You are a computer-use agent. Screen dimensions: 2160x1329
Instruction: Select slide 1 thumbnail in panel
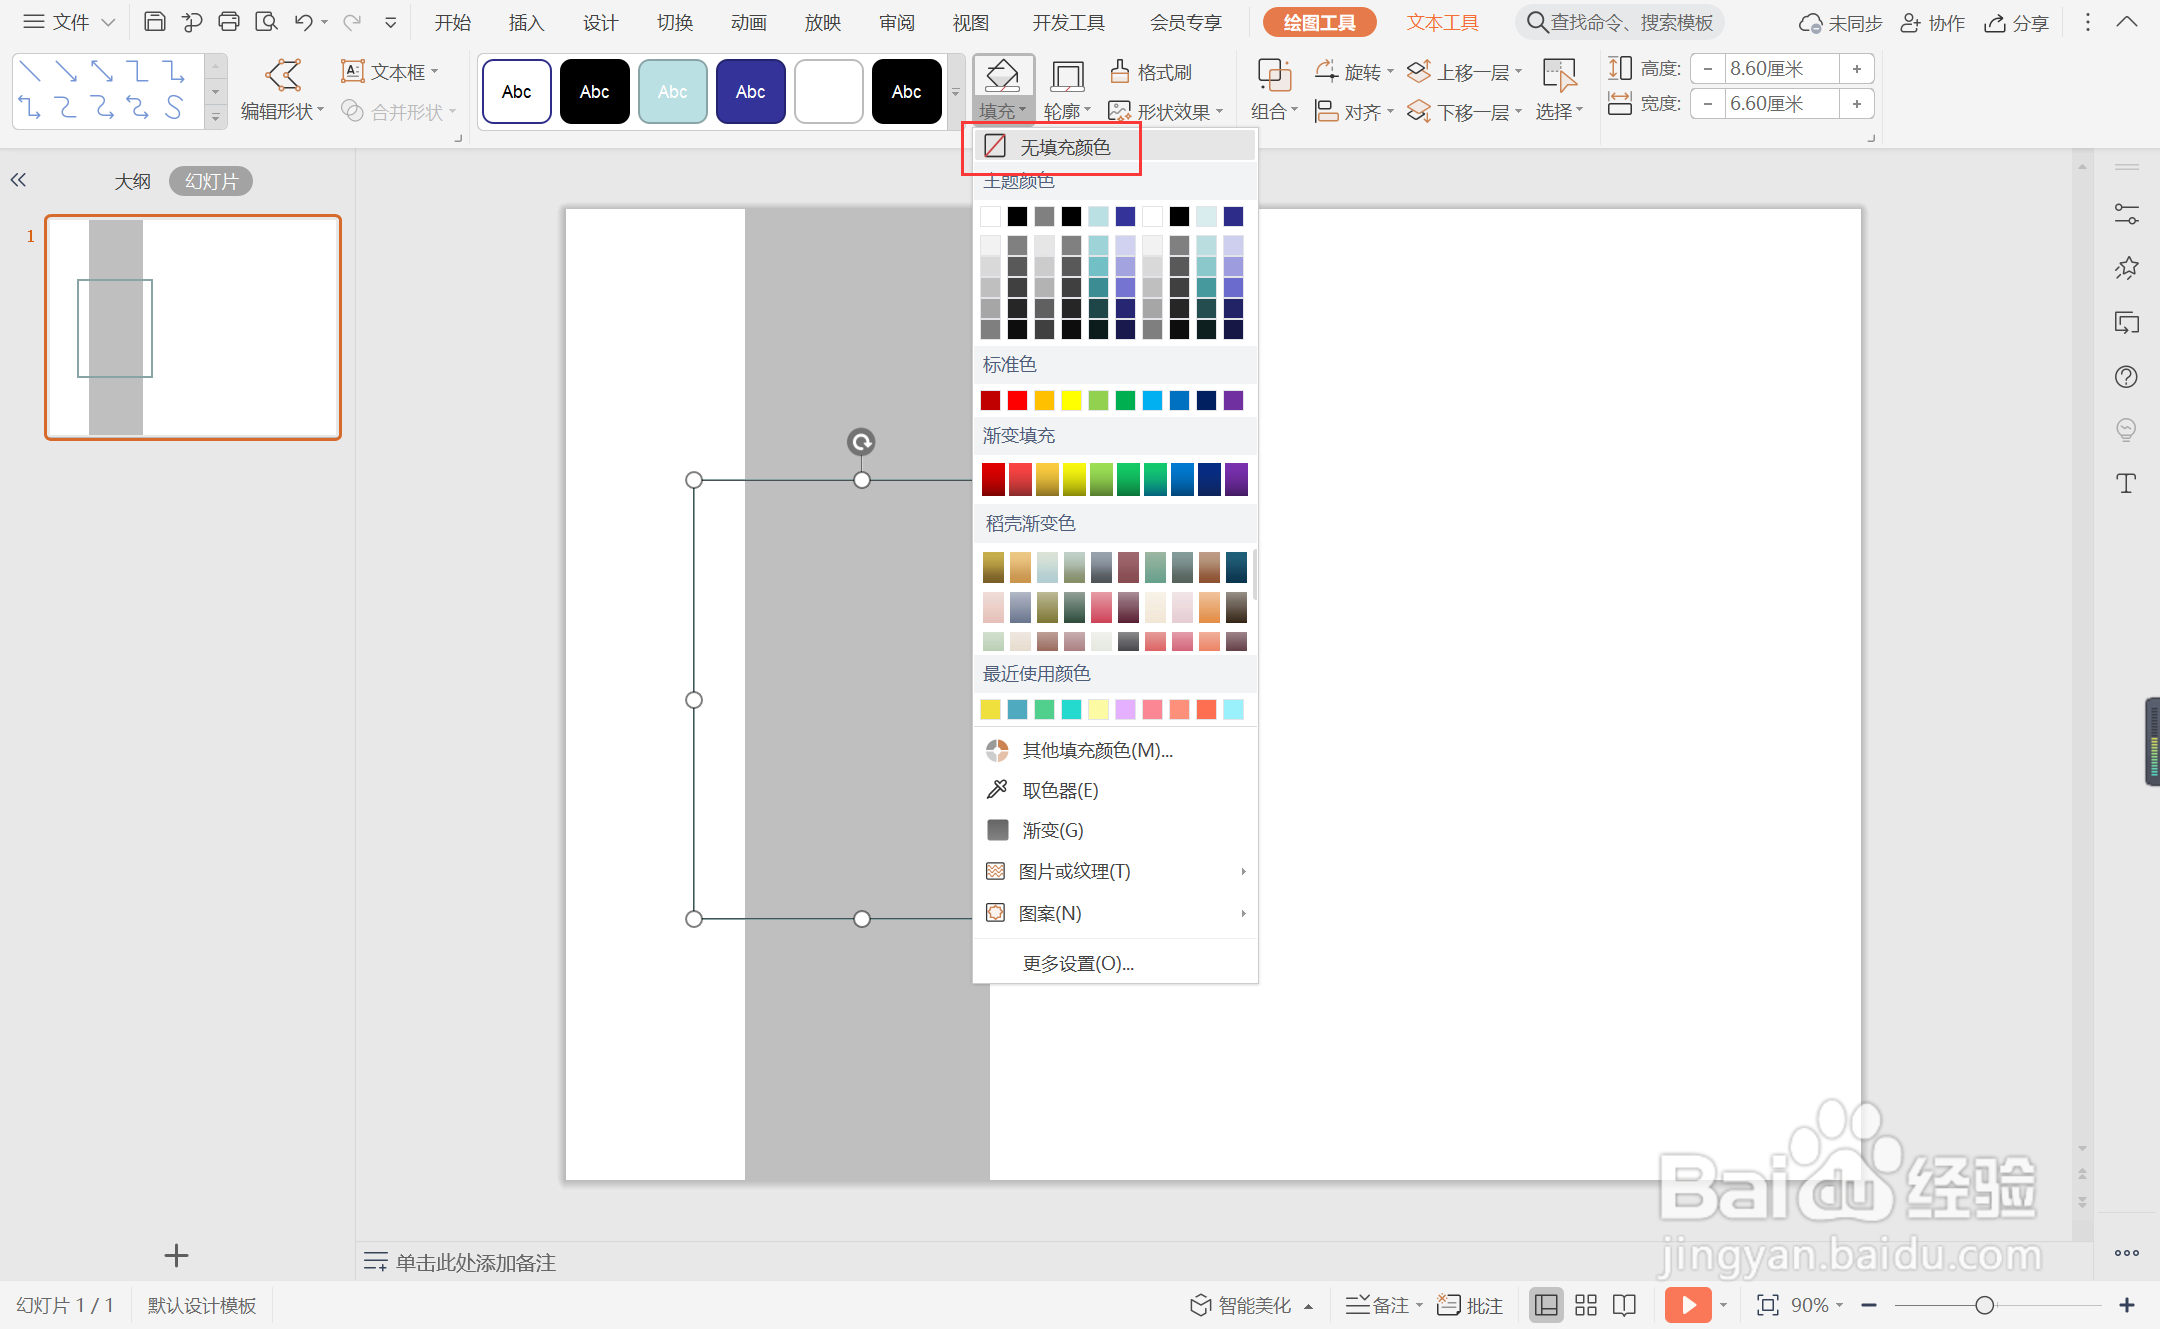(x=193, y=327)
